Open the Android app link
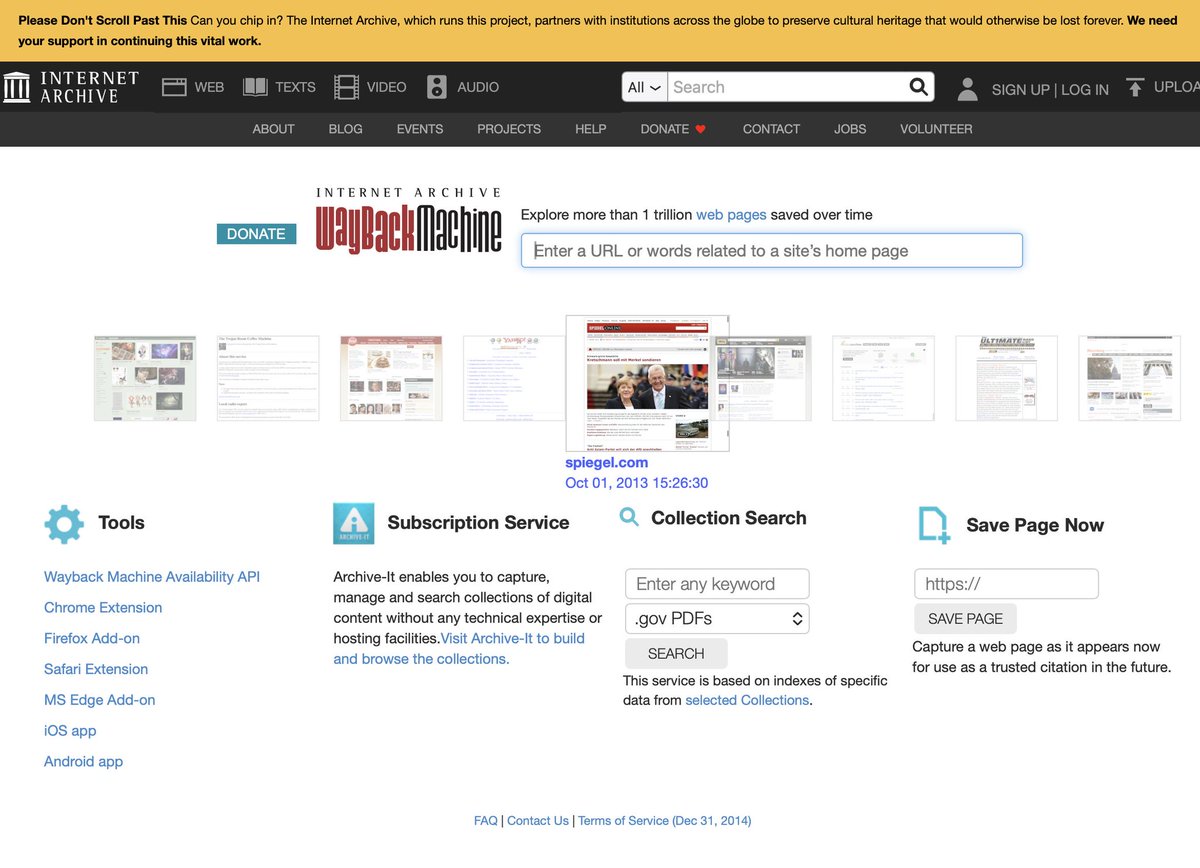The height and width of the screenshot is (868, 1200). pyautogui.click(x=83, y=762)
